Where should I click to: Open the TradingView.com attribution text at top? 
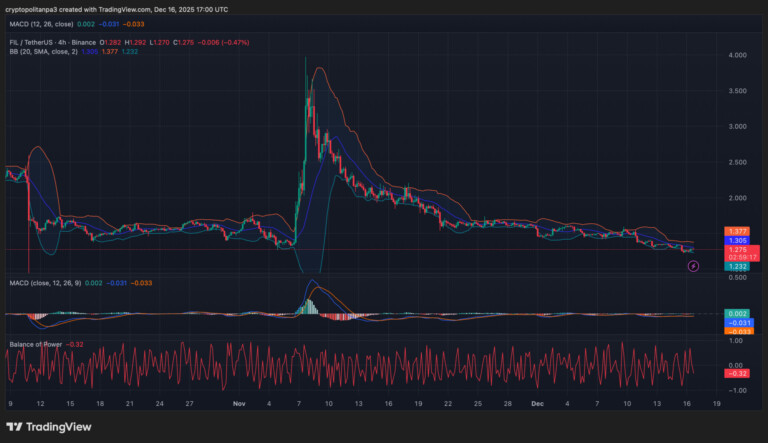pos(158,9)
